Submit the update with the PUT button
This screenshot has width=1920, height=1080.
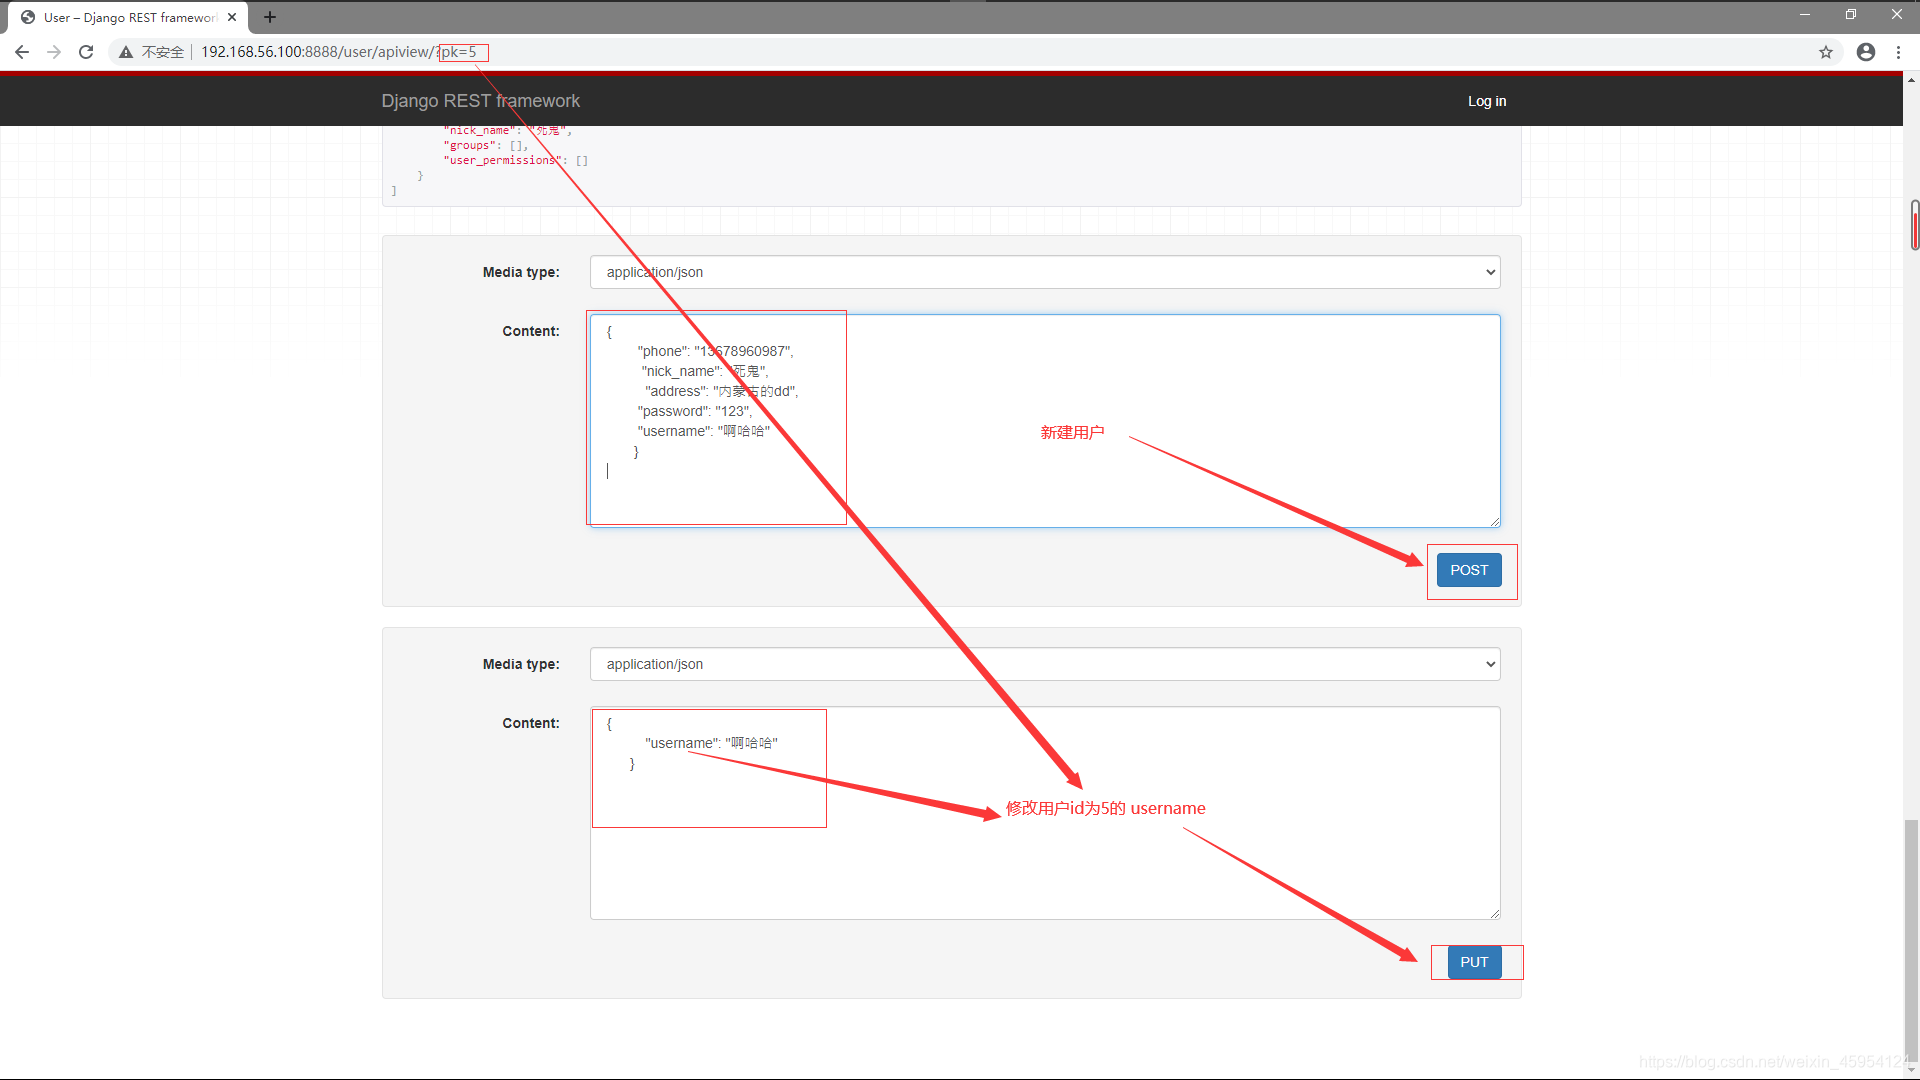click(1474, 962)
